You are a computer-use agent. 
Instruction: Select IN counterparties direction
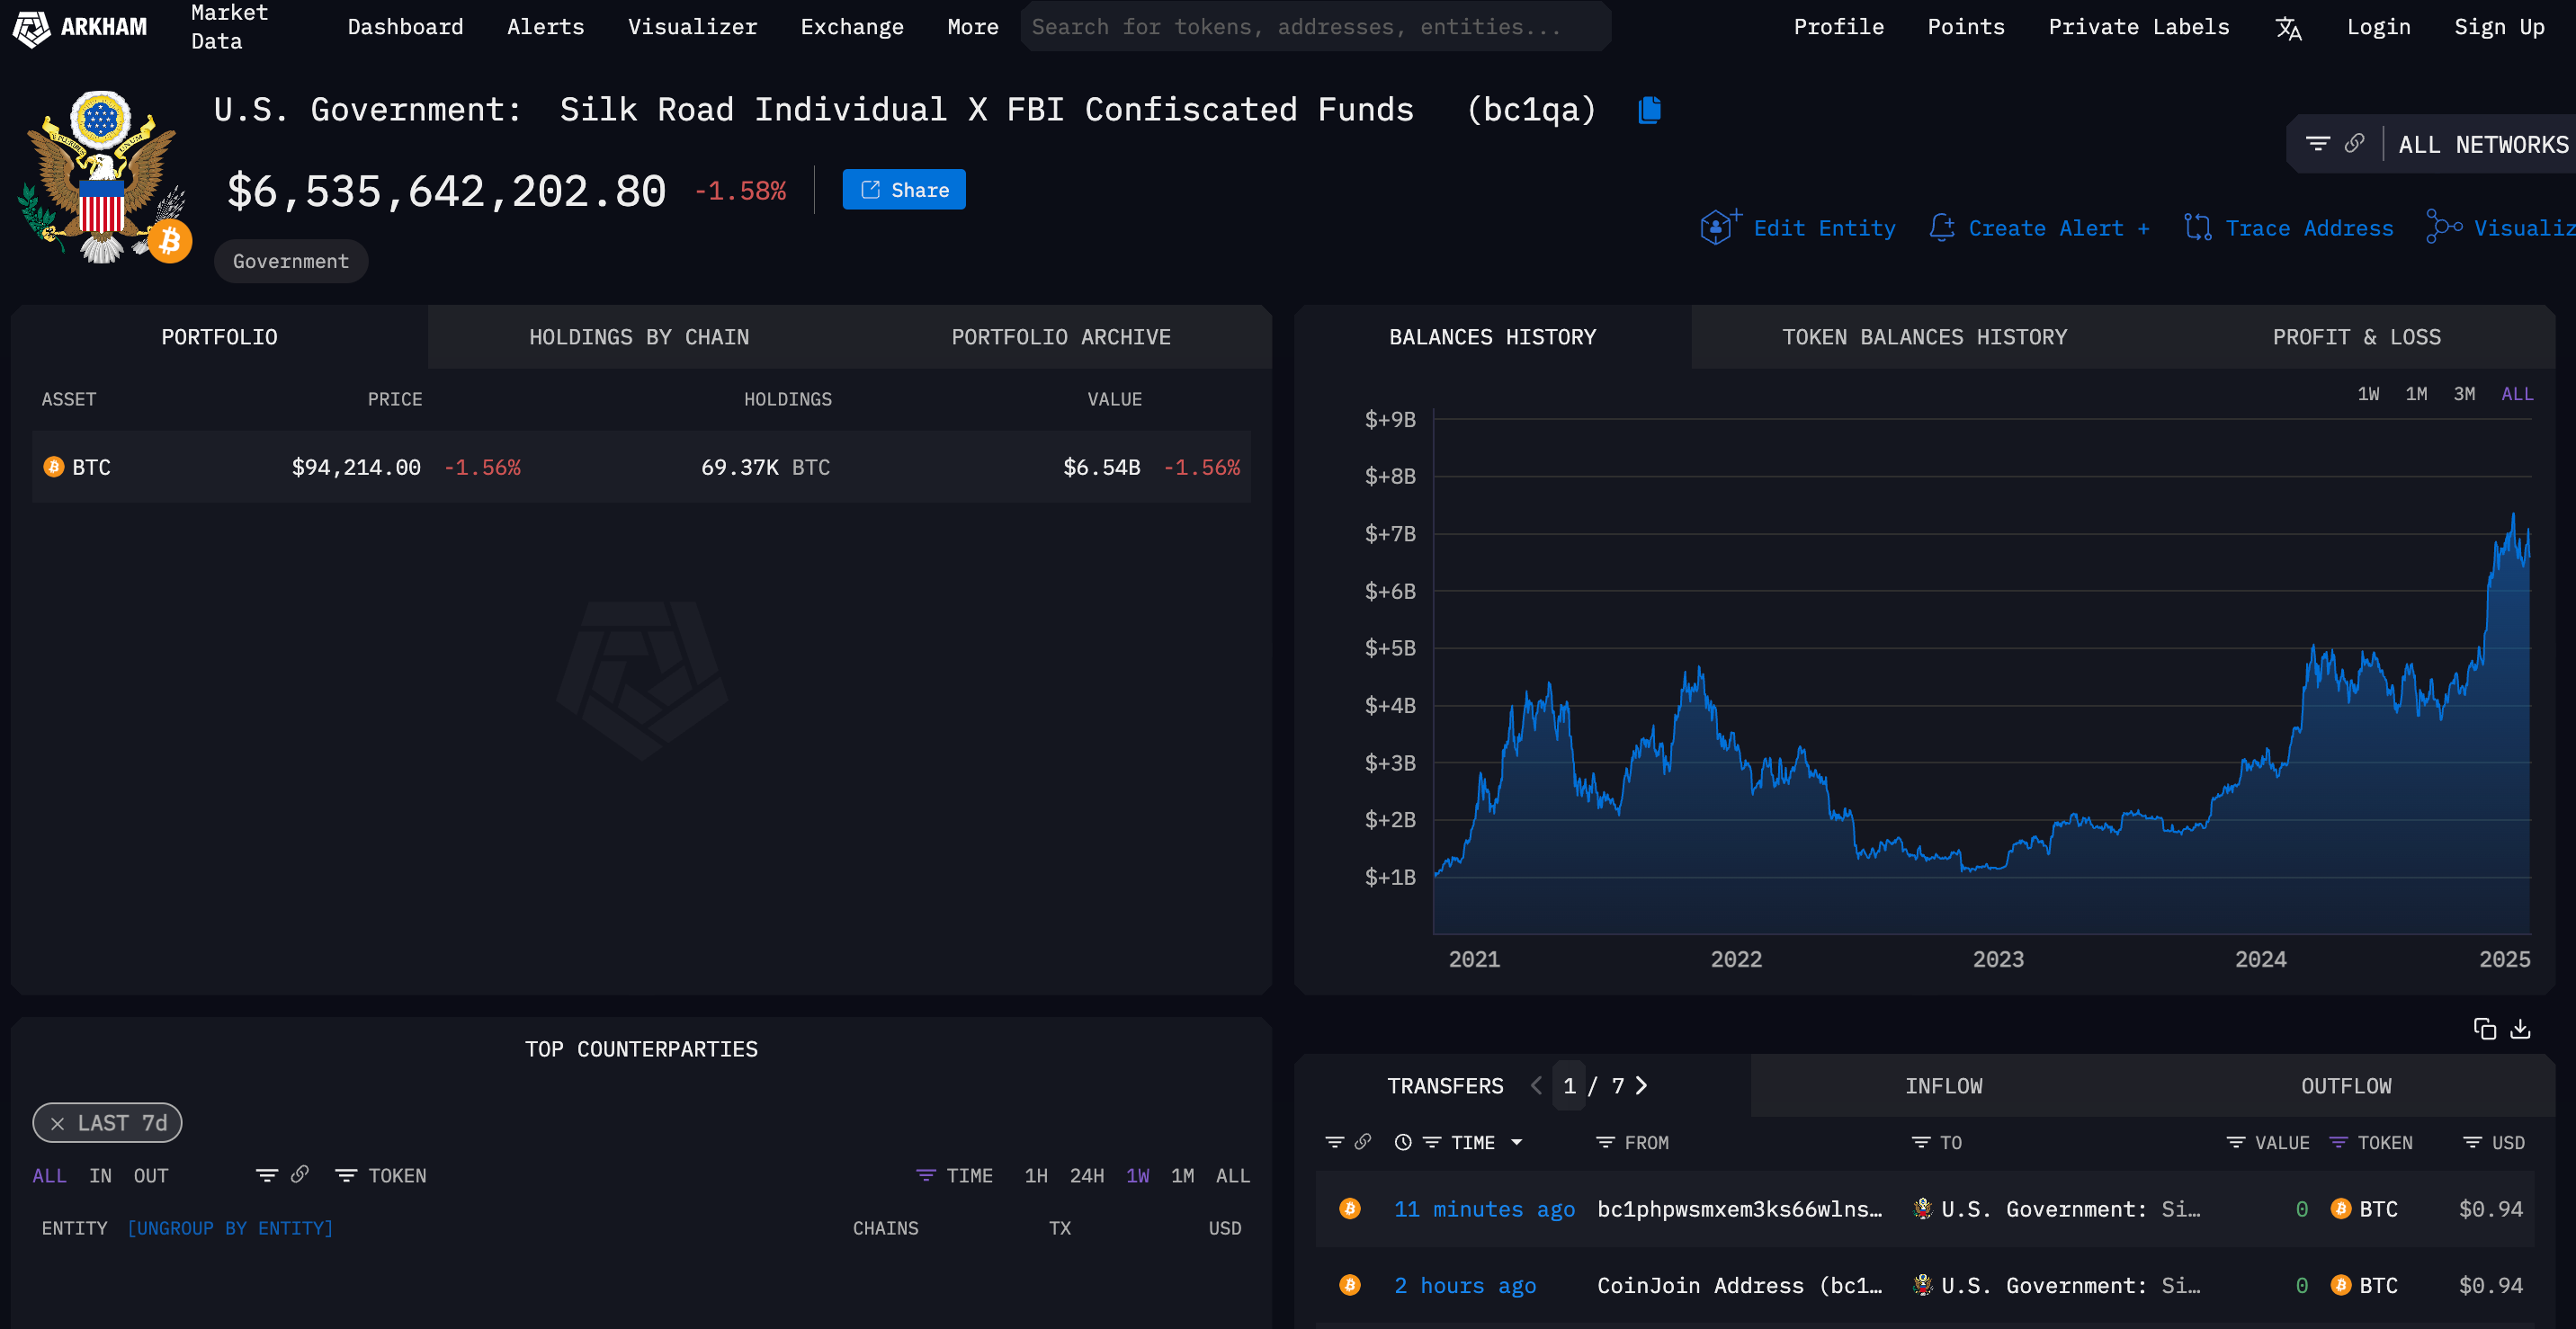(x=100, y=1176)
